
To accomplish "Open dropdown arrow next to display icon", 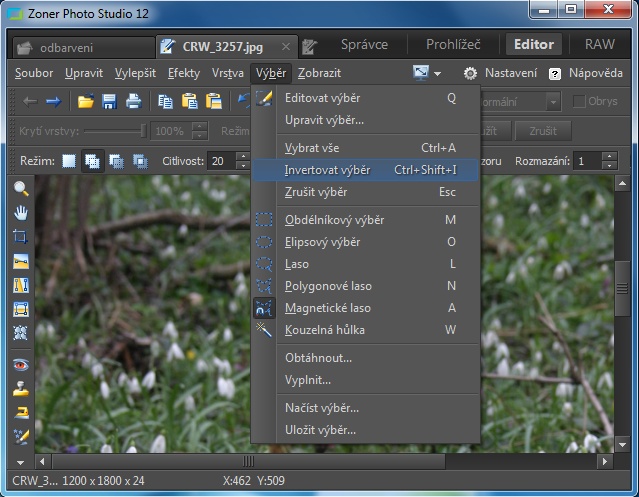I will (x=438, y=74).
